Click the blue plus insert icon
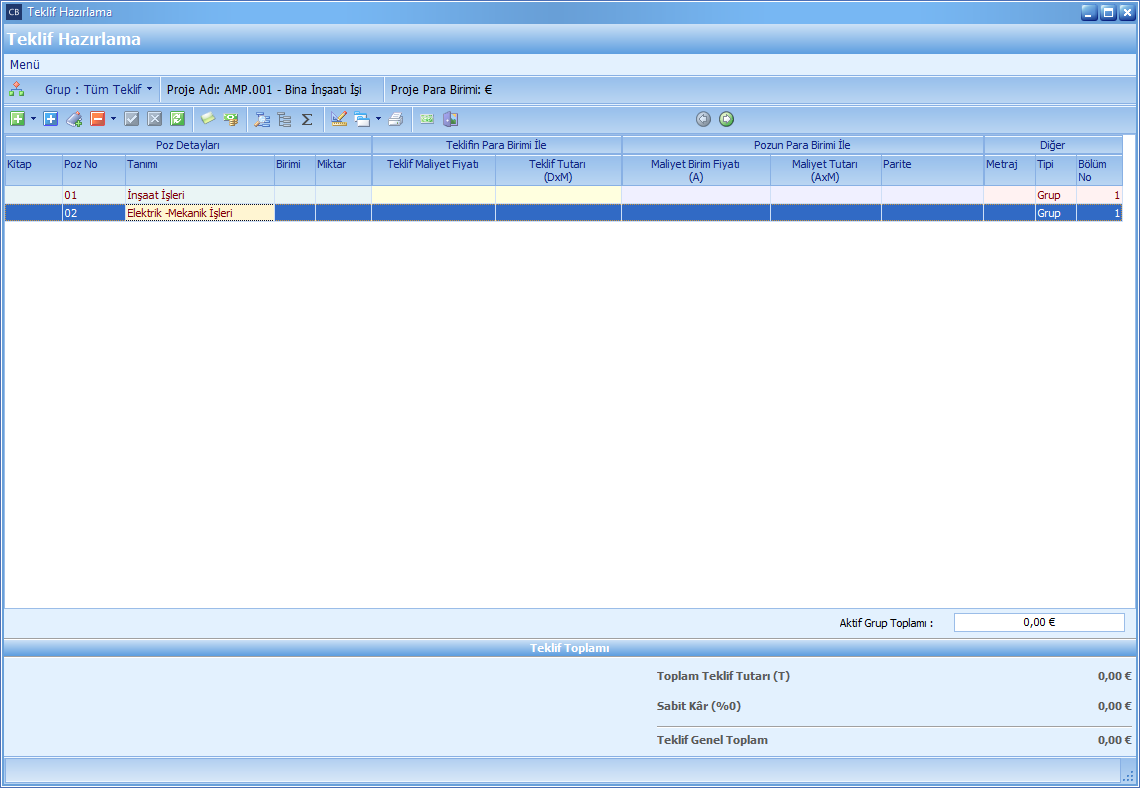This screenshot has width=1140, height=788. 51,119
